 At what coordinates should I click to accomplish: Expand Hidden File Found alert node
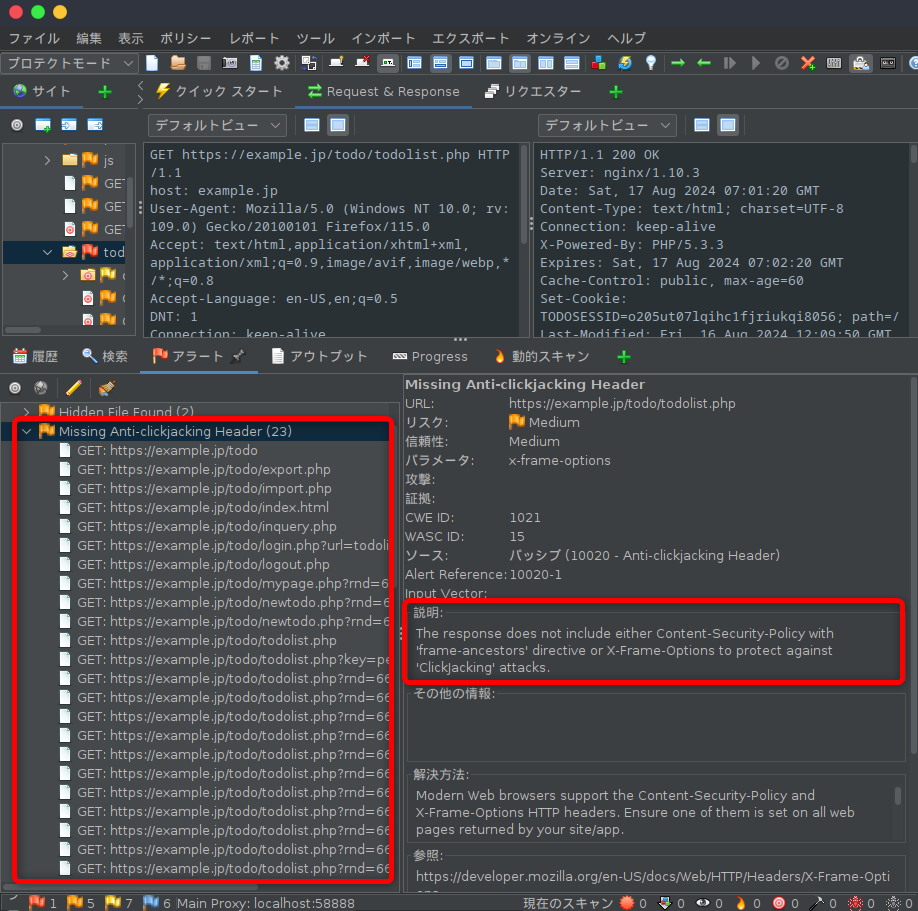[26, 412]
